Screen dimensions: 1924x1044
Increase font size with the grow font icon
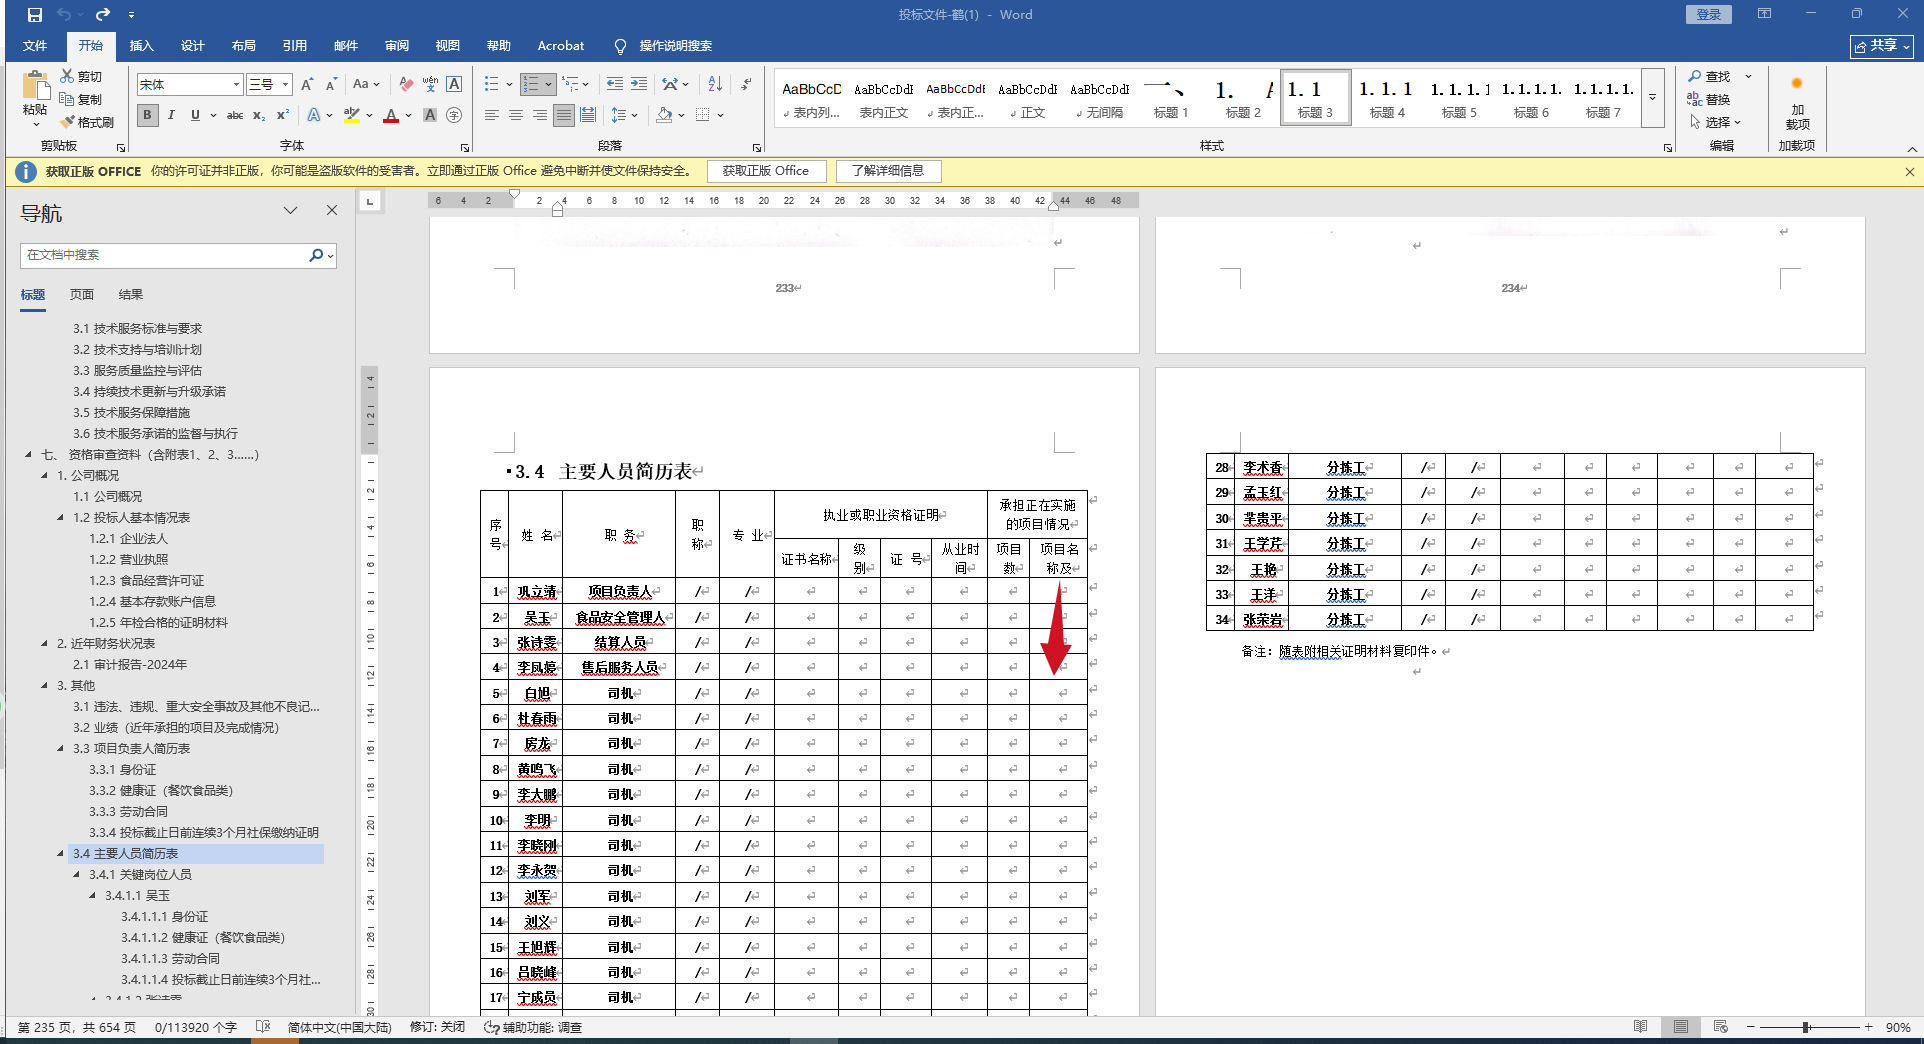pos(308,84)
